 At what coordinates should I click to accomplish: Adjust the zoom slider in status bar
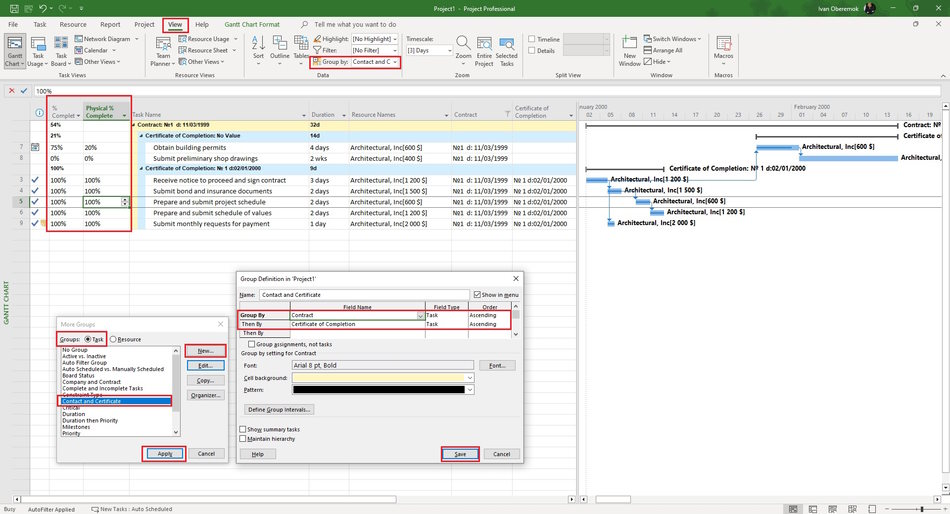pyautogui.click(x=922, y=509)
